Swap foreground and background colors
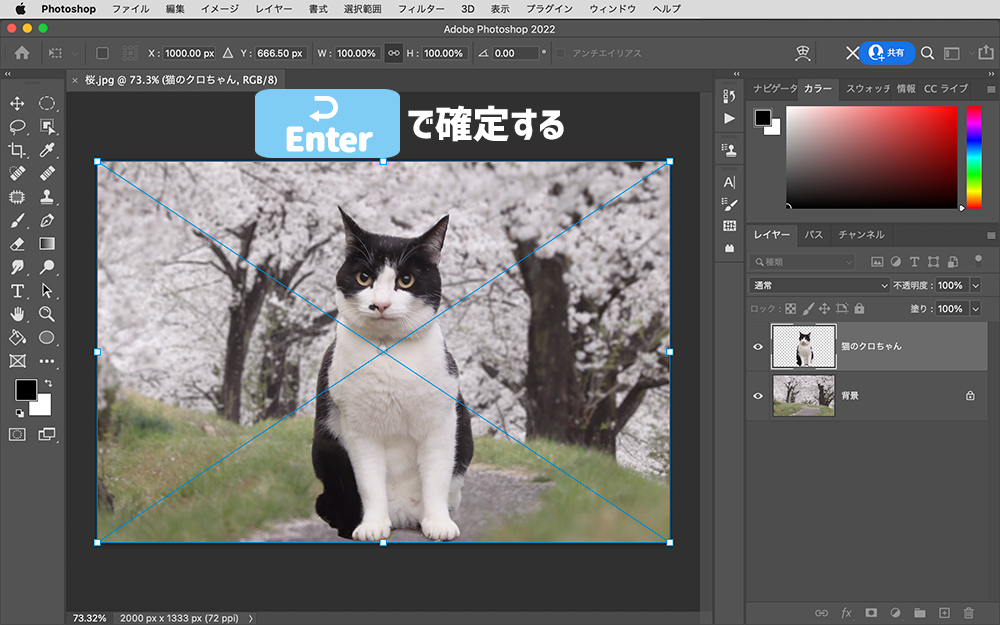The image size is (1000, 625). pos(48,383)
